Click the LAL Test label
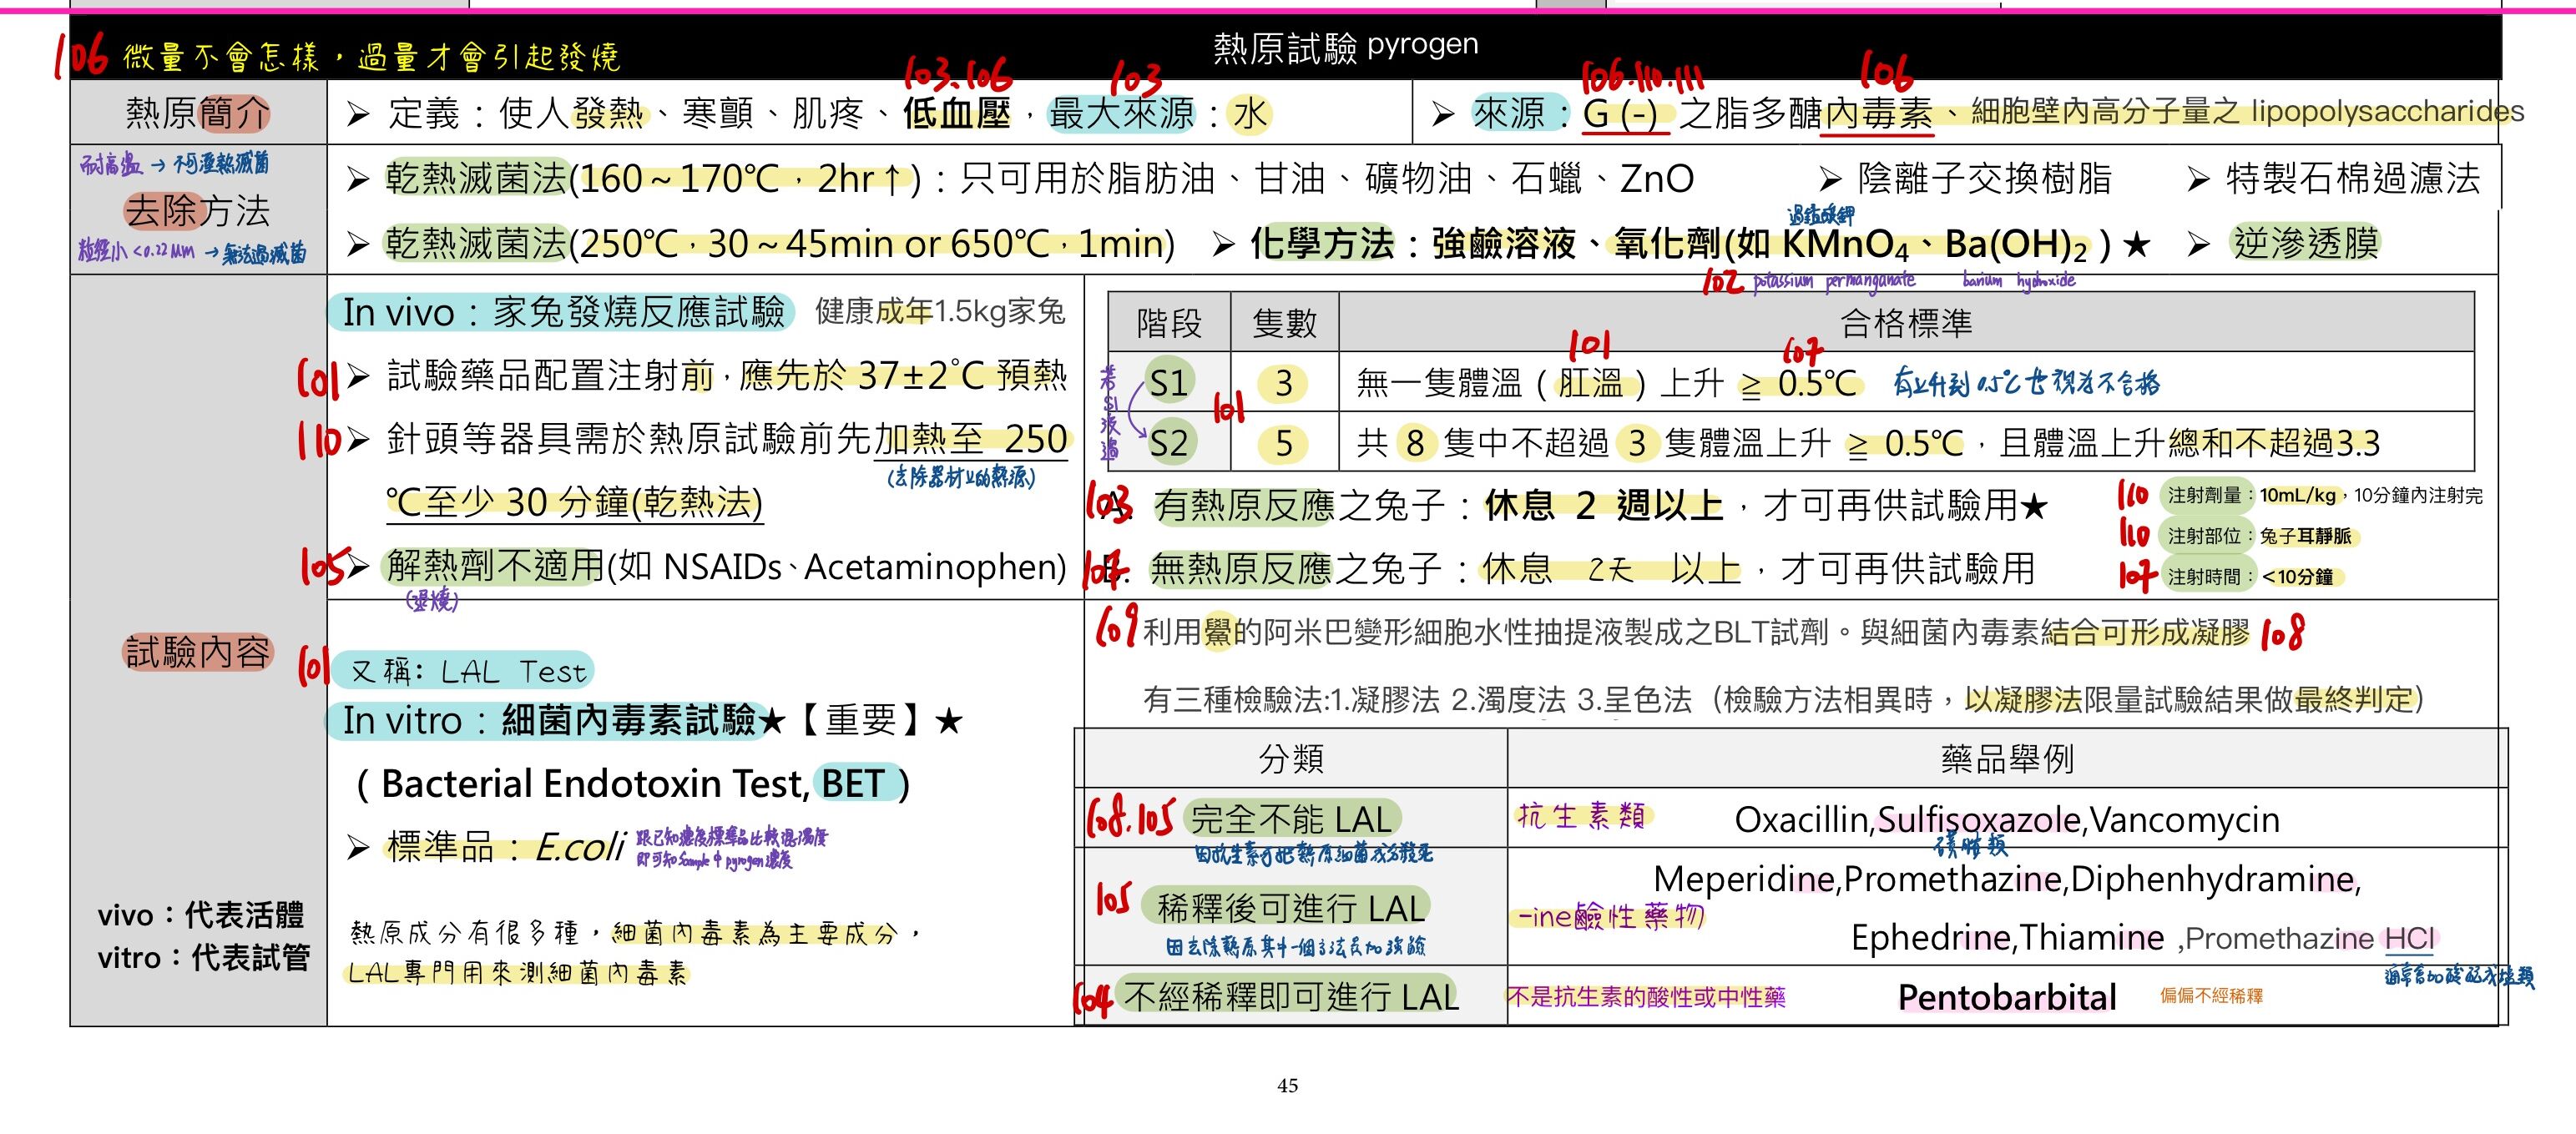The image size is (2576, 1134). coord(466,670)
